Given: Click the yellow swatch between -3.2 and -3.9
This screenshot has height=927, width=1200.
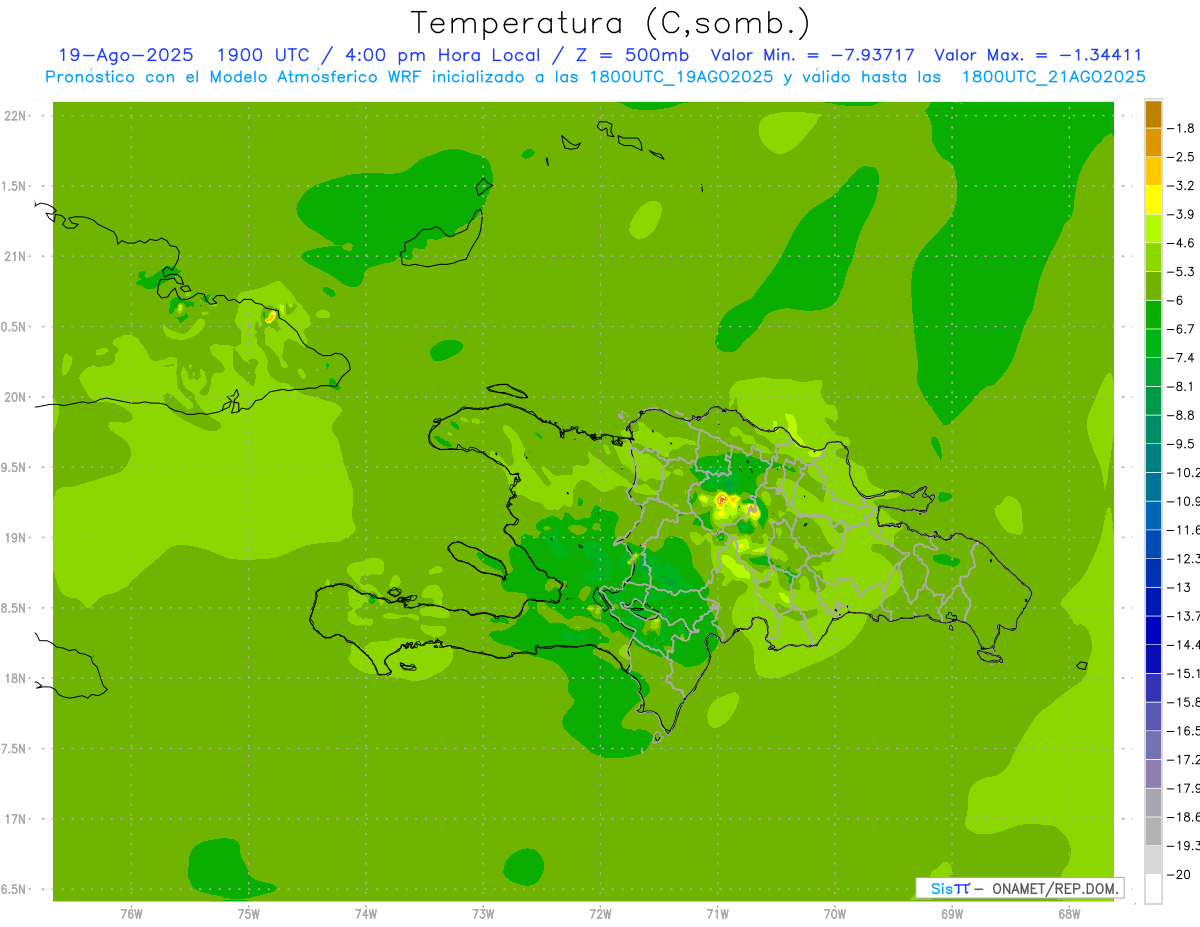Looking at the screenshot, I should click(1153, 199).
